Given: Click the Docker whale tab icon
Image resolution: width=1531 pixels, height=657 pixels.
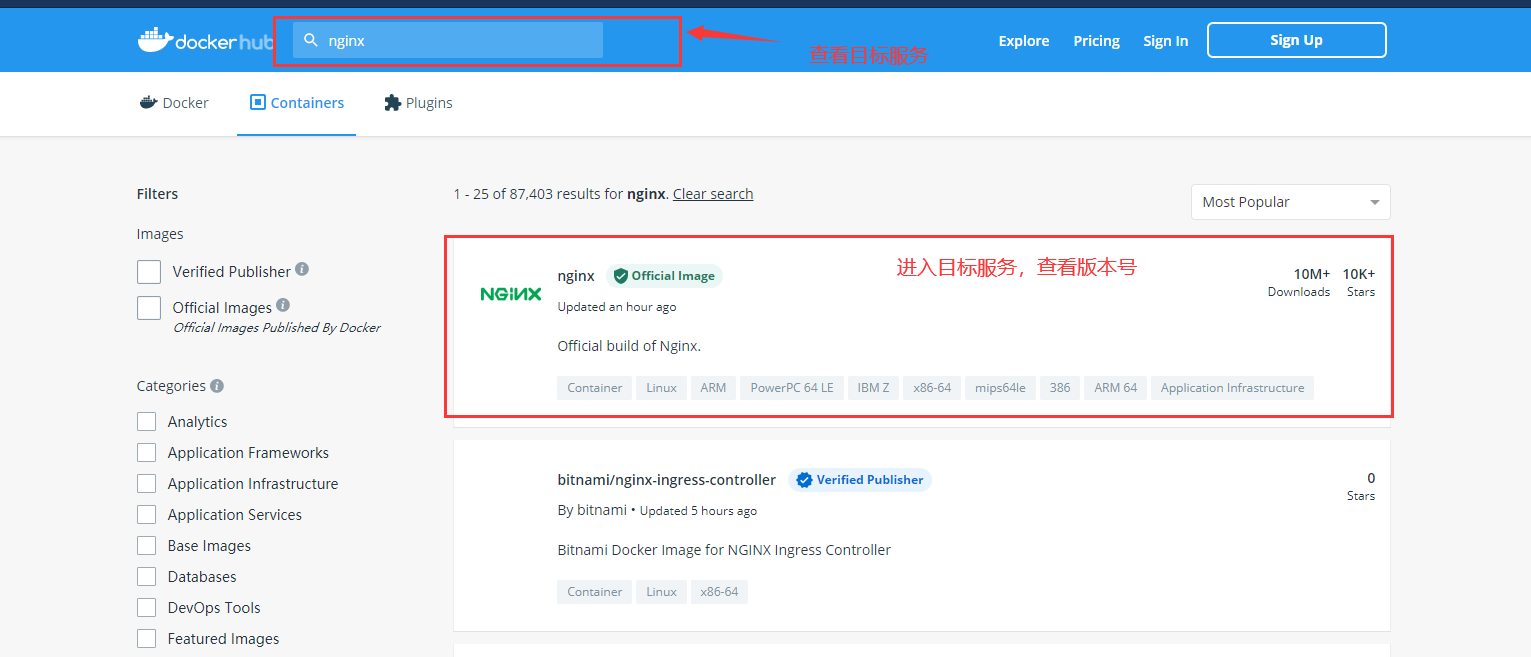Looking at the screenshot, I should [x=148, y=102].
